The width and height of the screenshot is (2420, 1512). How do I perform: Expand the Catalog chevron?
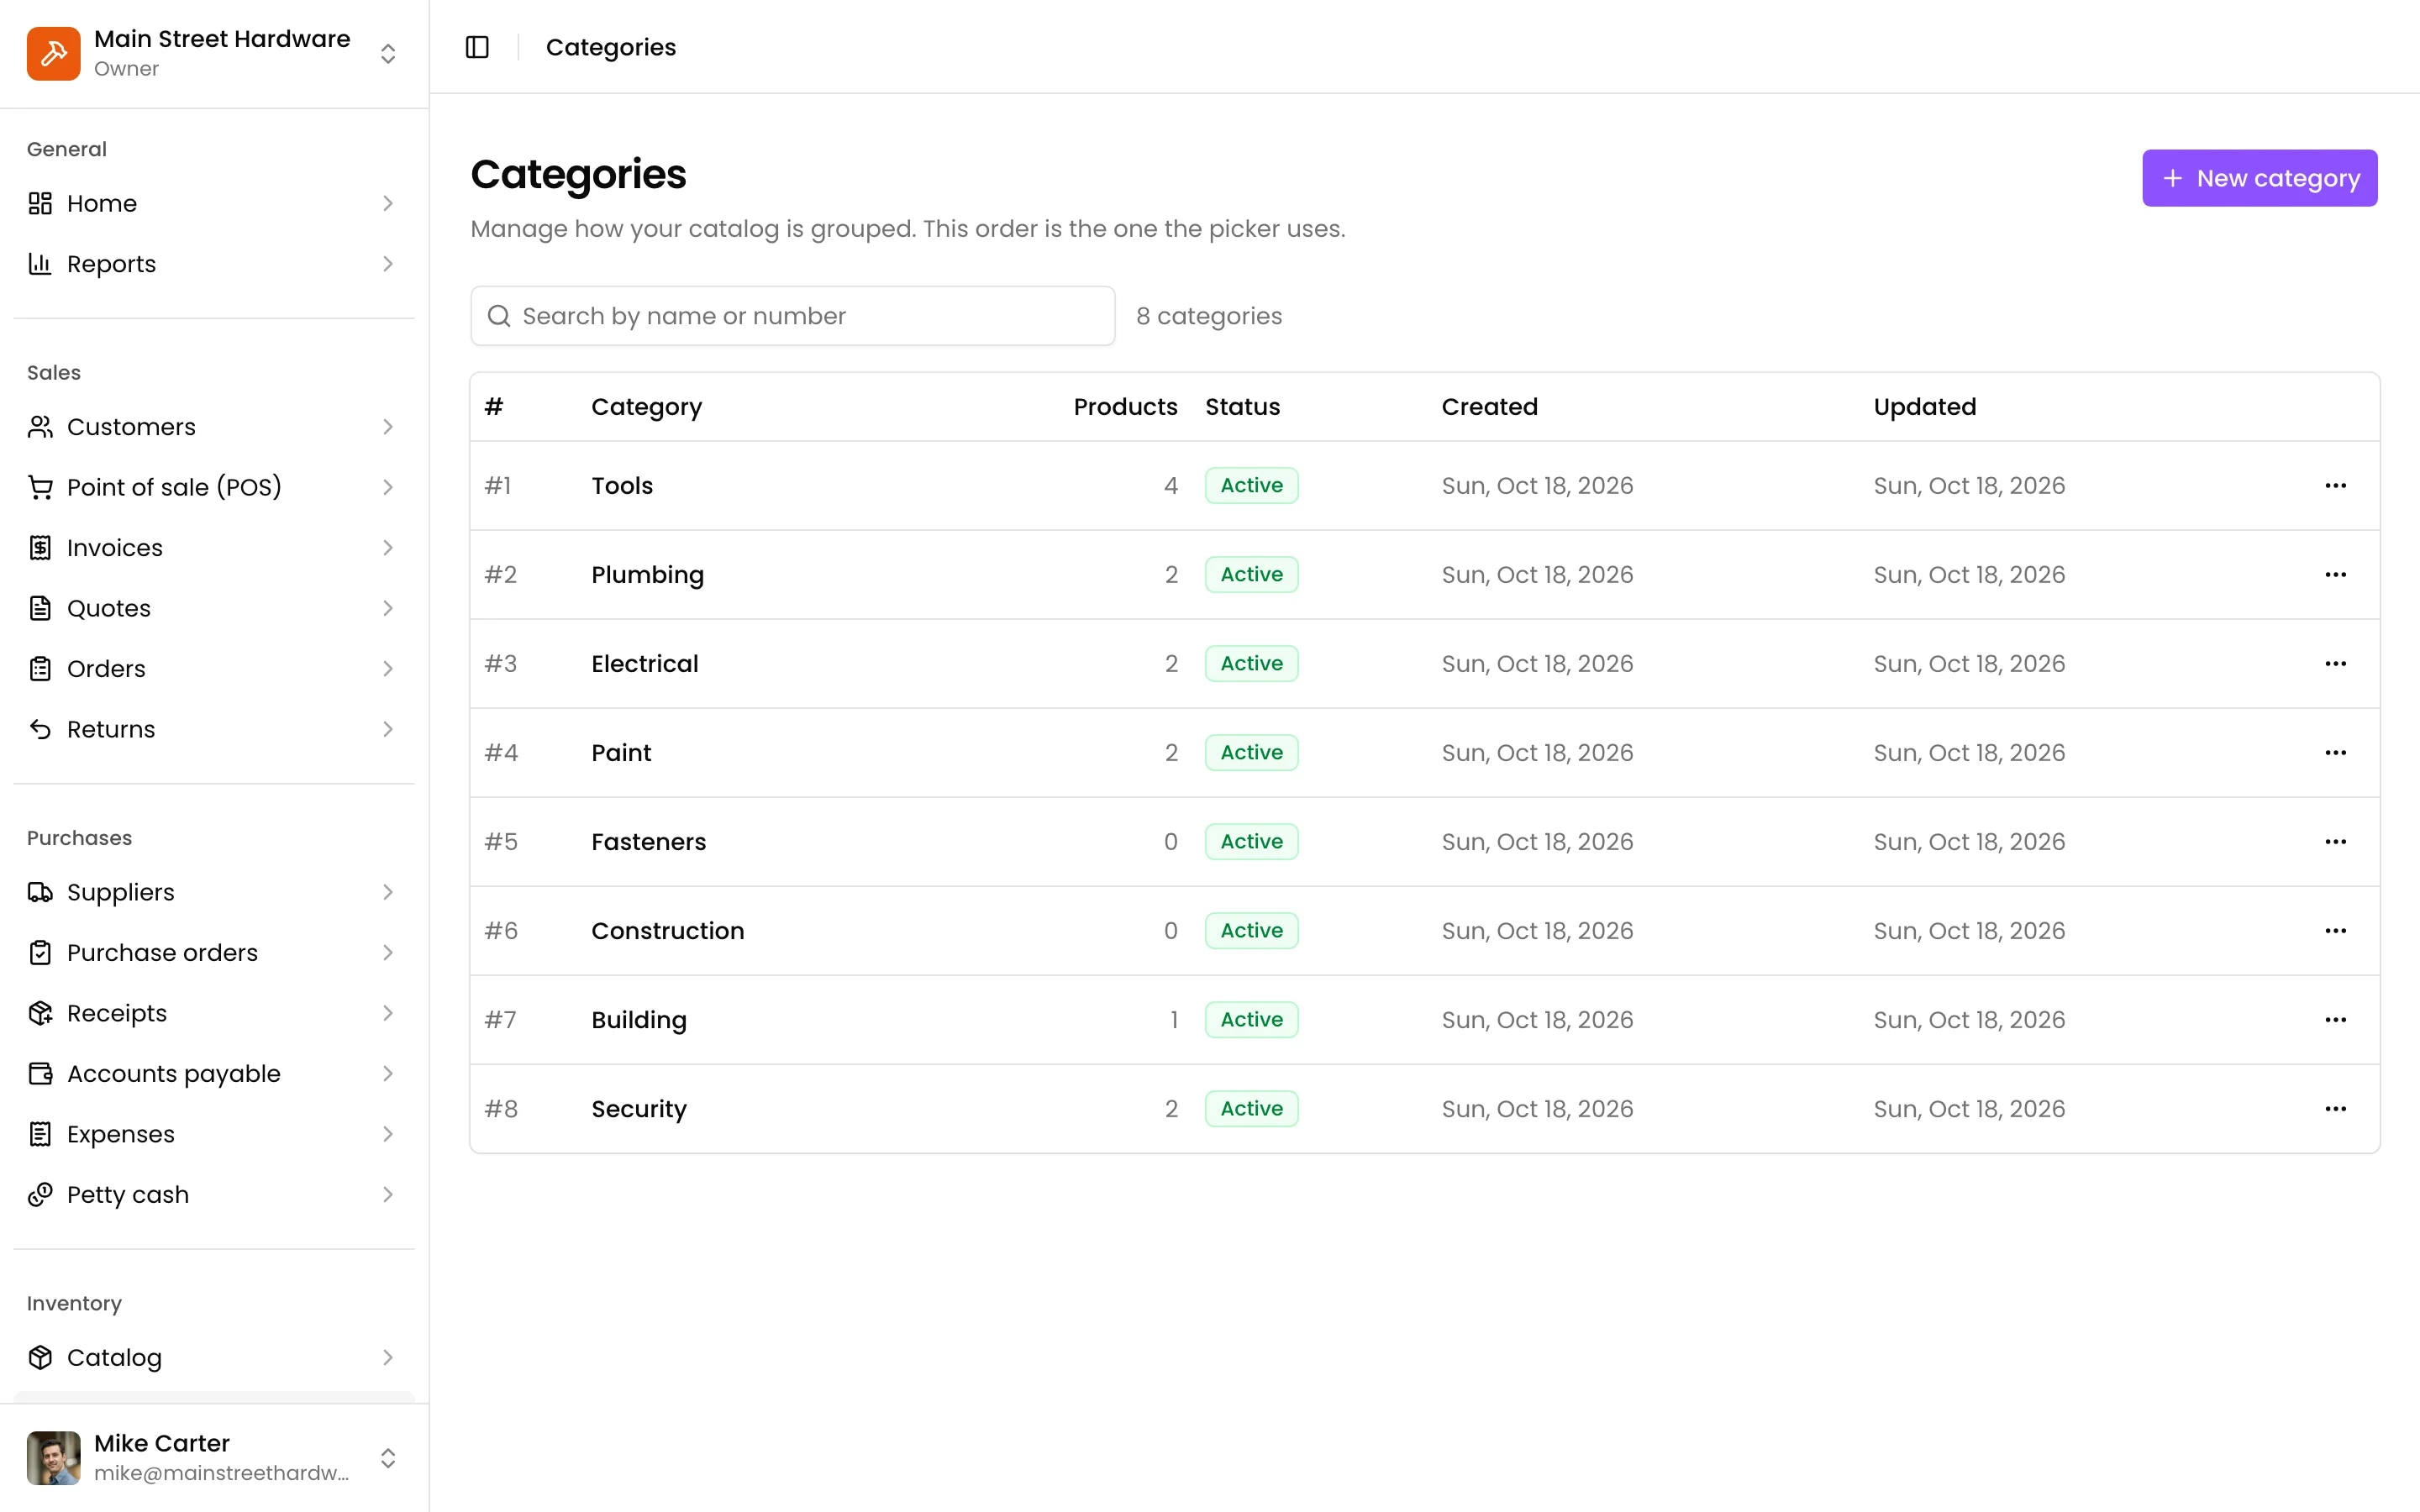coord(388,1358)
